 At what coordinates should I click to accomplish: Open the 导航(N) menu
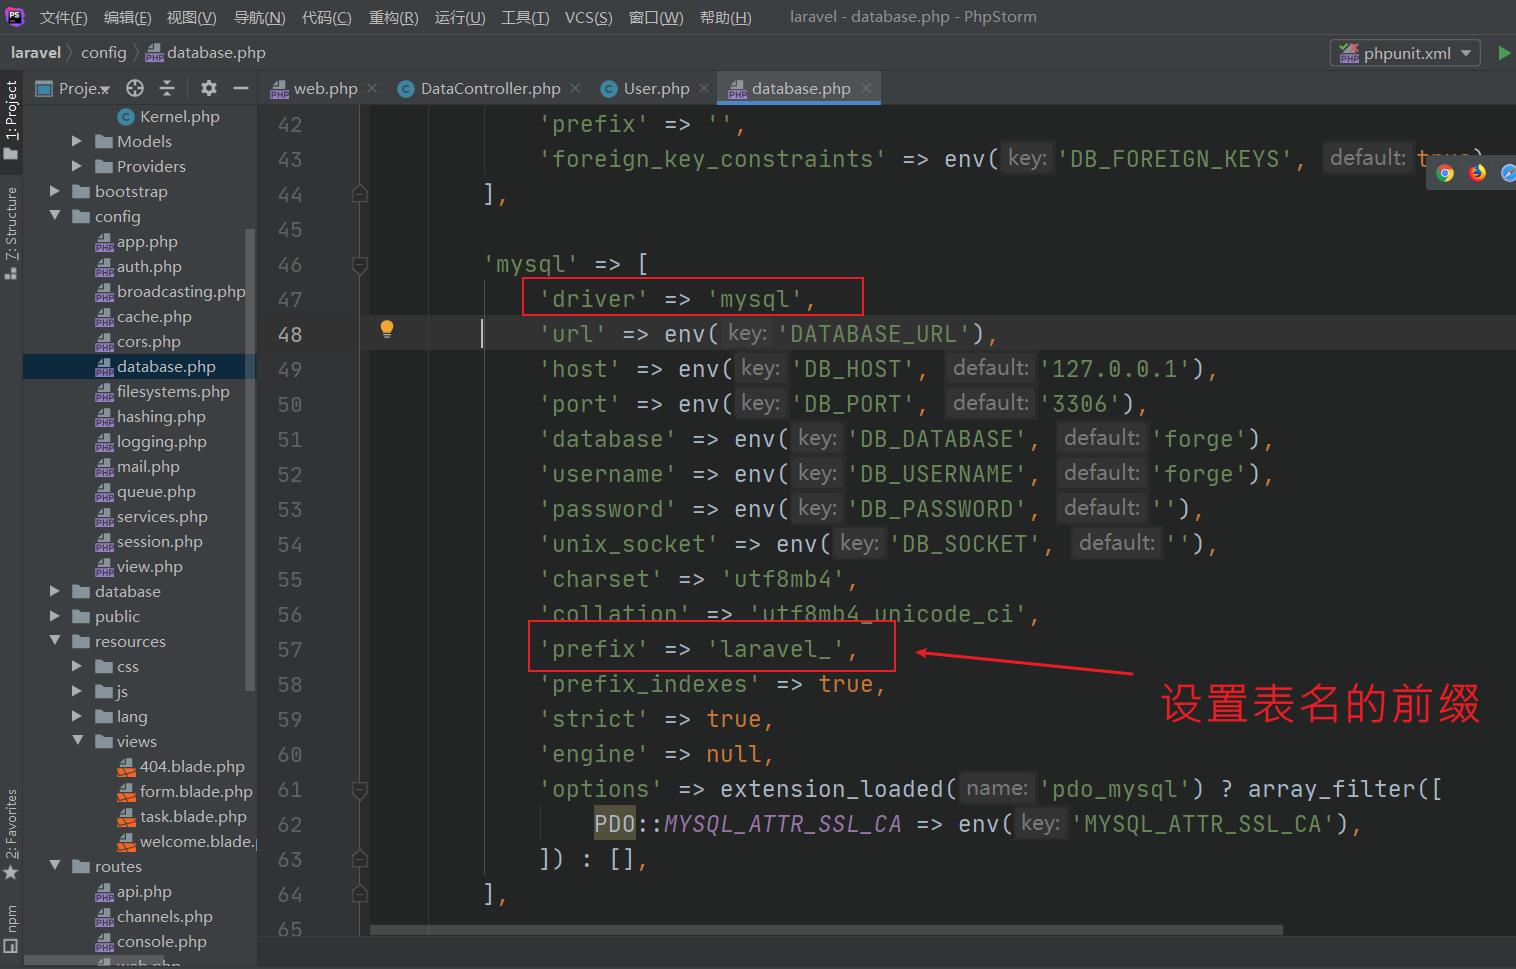pyautogui.click(x=260, y=17)
